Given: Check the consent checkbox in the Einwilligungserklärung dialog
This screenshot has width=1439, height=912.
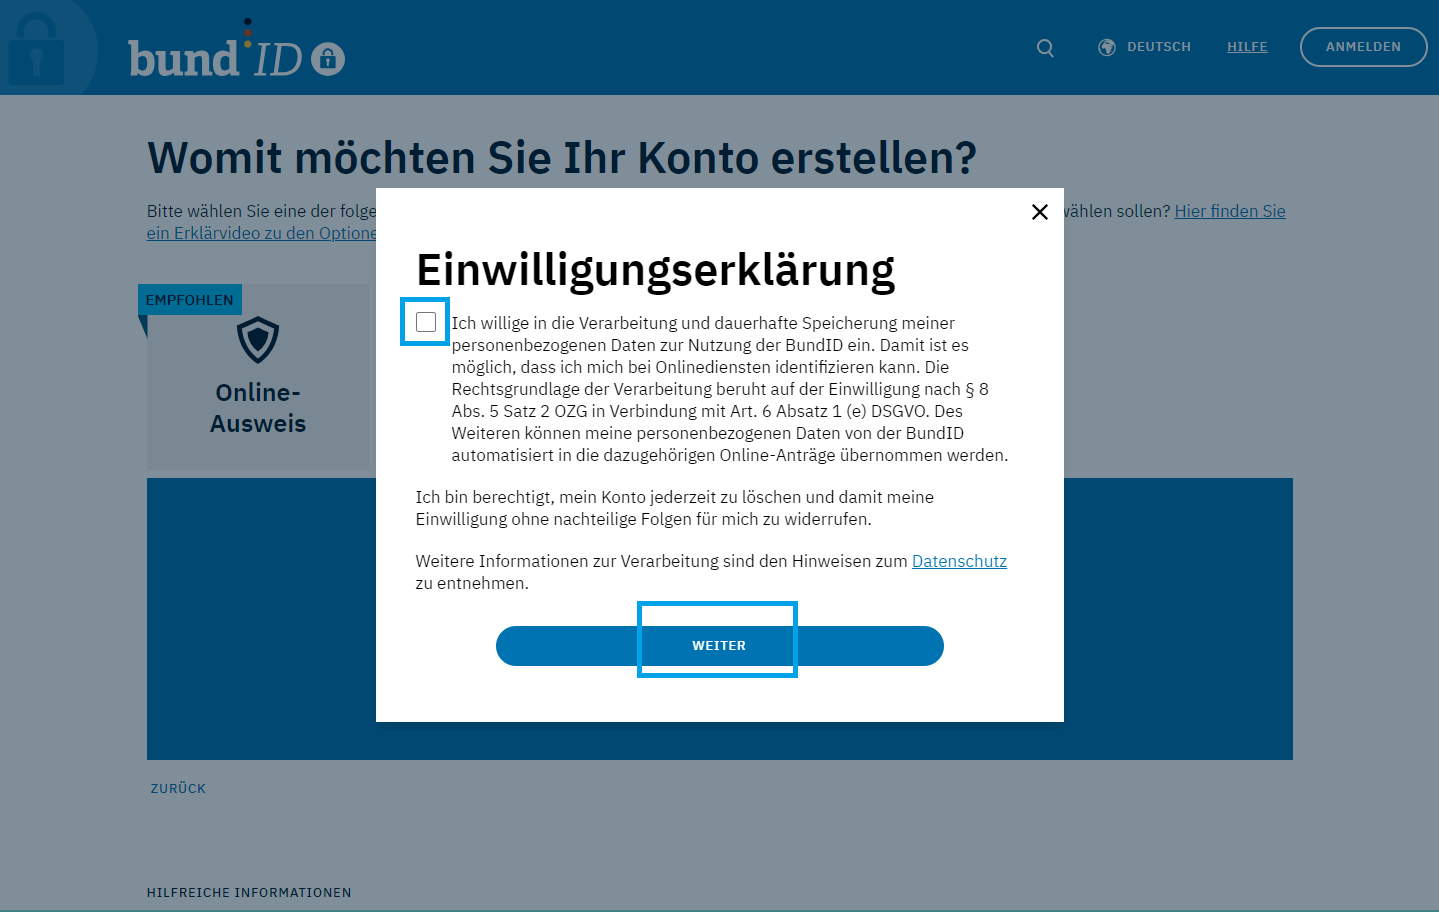Looking at the screenshot, I should coord(426,322).
